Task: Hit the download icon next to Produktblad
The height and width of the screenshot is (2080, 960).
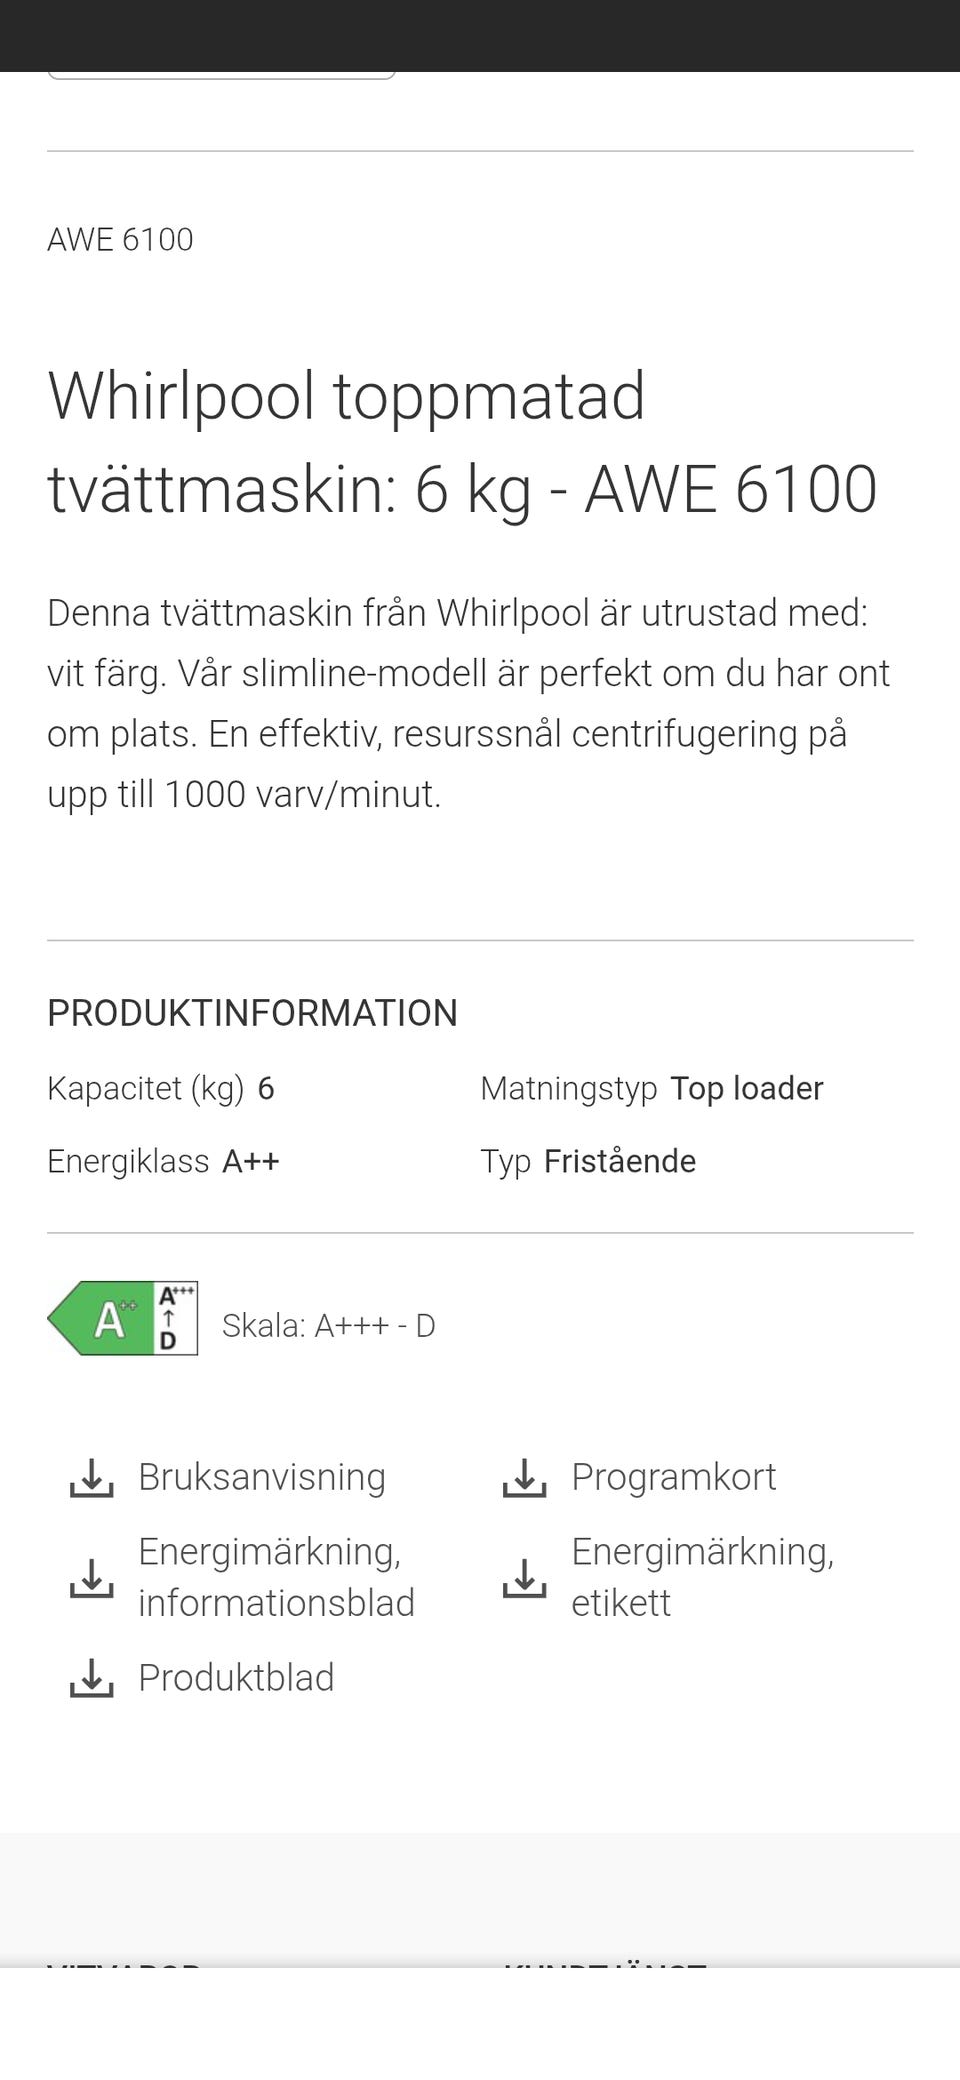Action: pos(91,1678)
